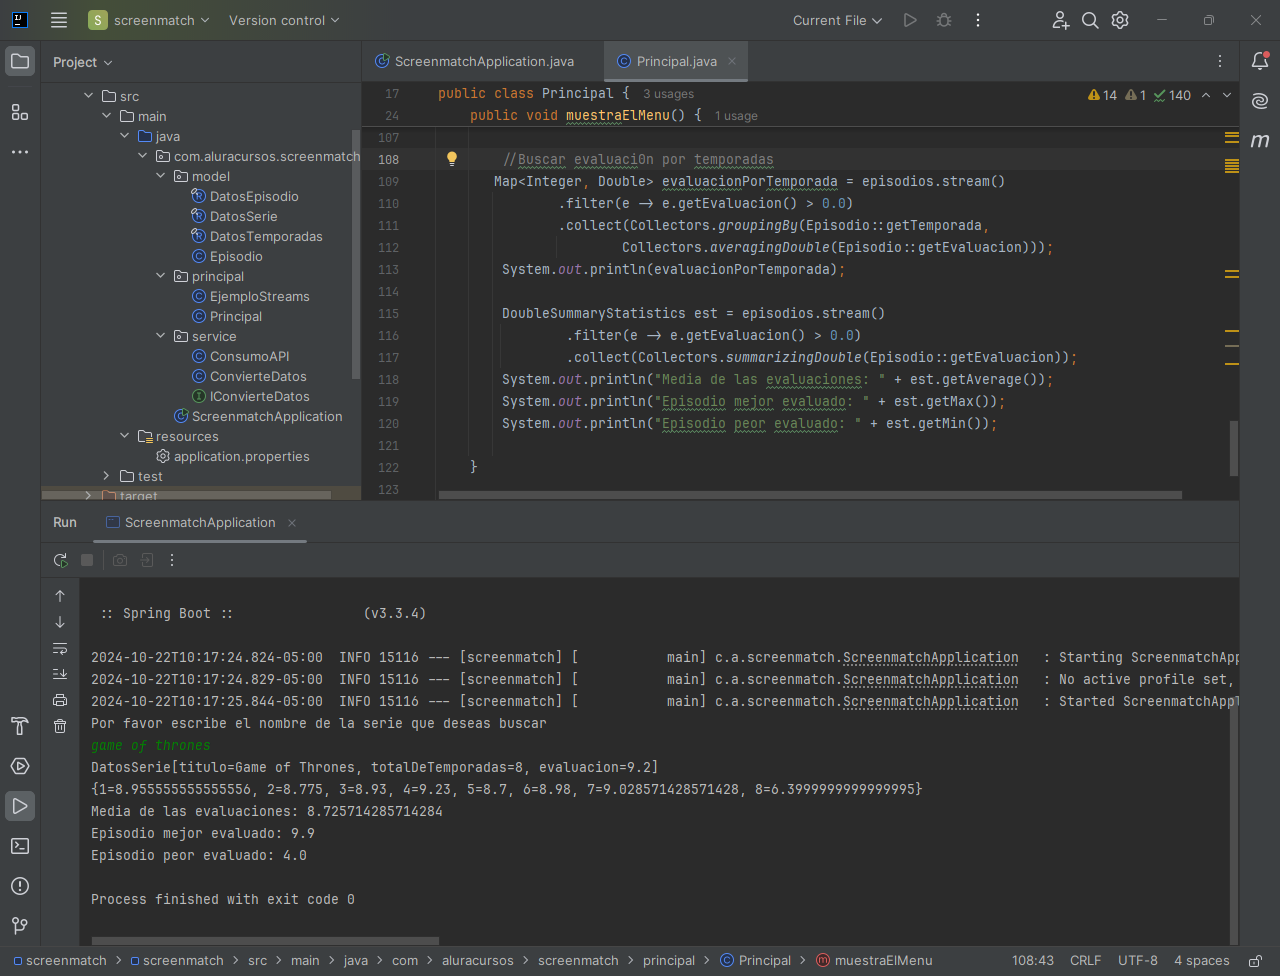Open Project view mode dropdown
1280x976 pixels.
point(83,62)
